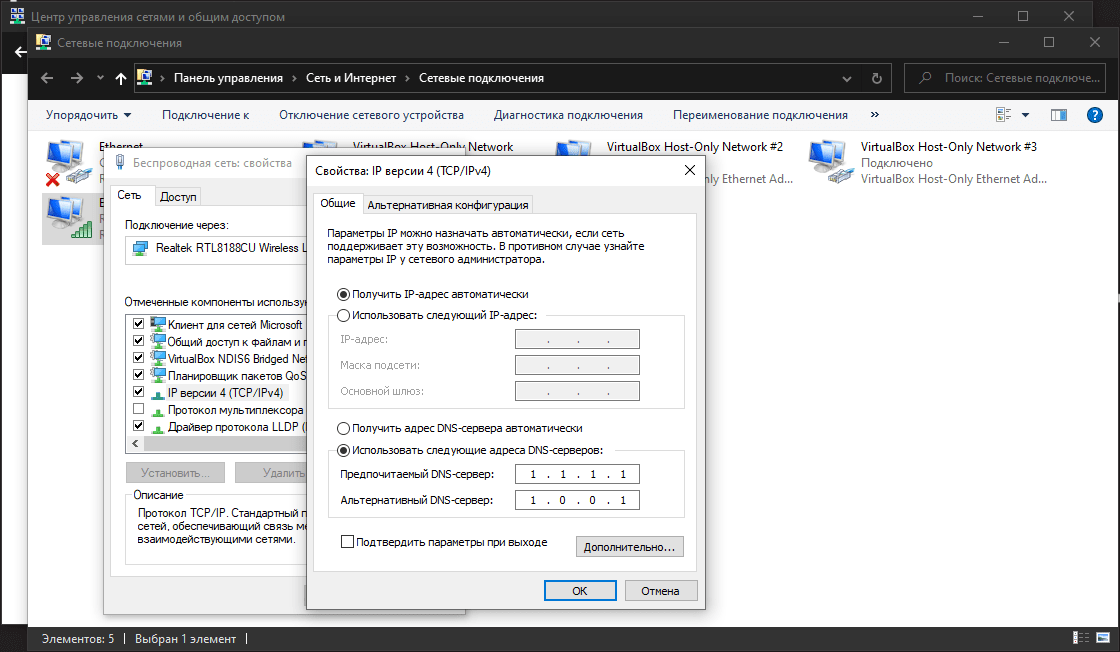This screenshot has height=652, width=1120.
Task: Select 'Использовать следующий IP-адрес' radio button
Action: click(x=344, y=314)
